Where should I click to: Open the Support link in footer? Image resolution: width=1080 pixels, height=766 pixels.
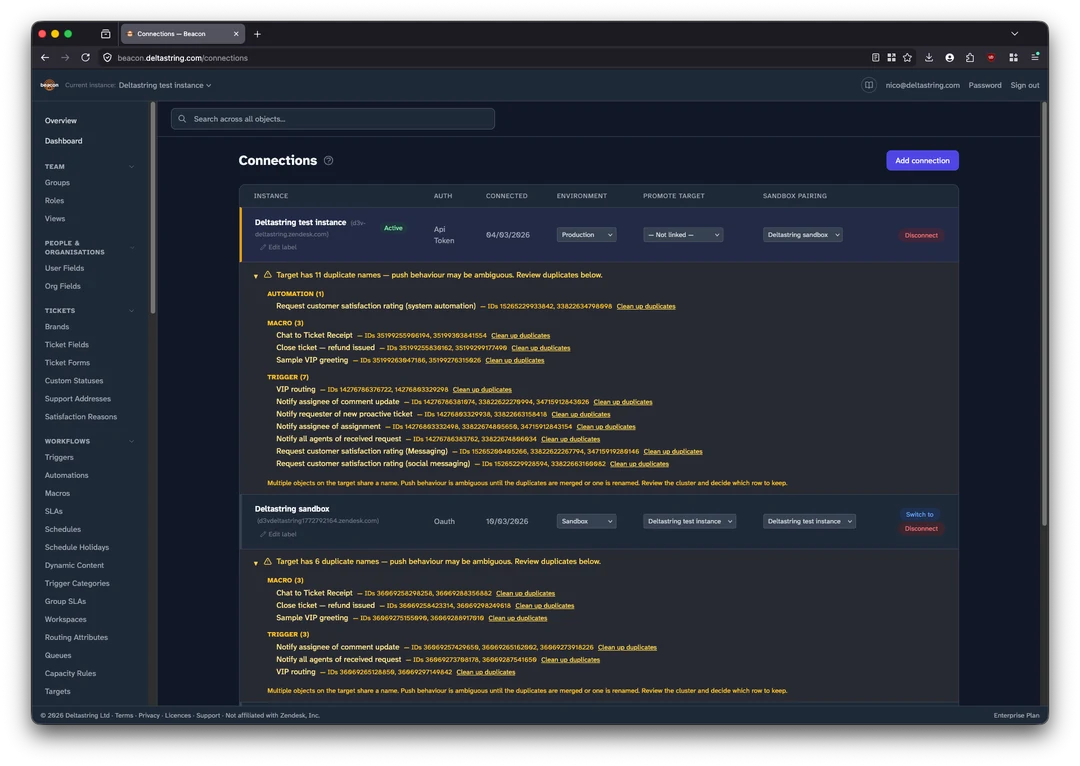pyautogui.click(x=208, y=715)
